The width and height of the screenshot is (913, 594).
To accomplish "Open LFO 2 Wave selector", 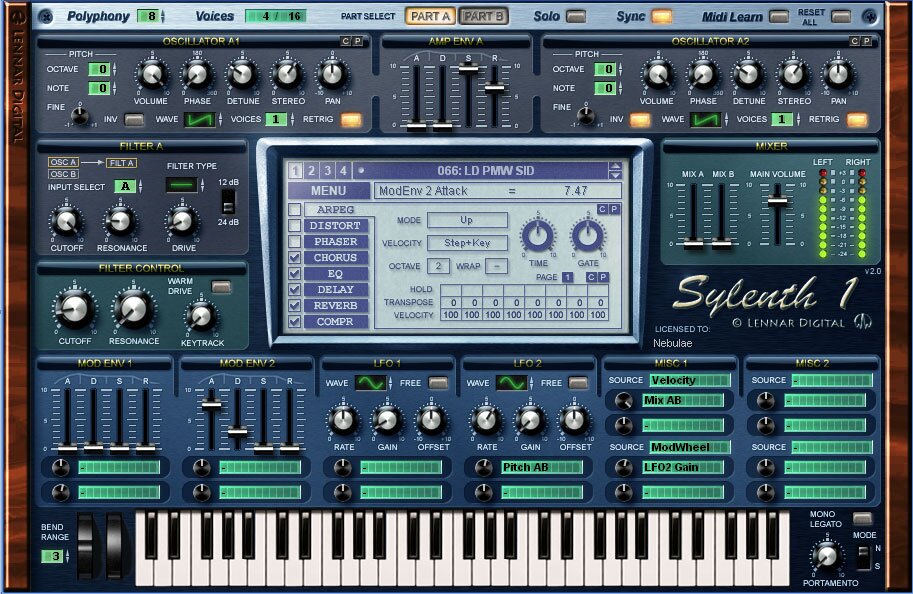I will point(512,383).
